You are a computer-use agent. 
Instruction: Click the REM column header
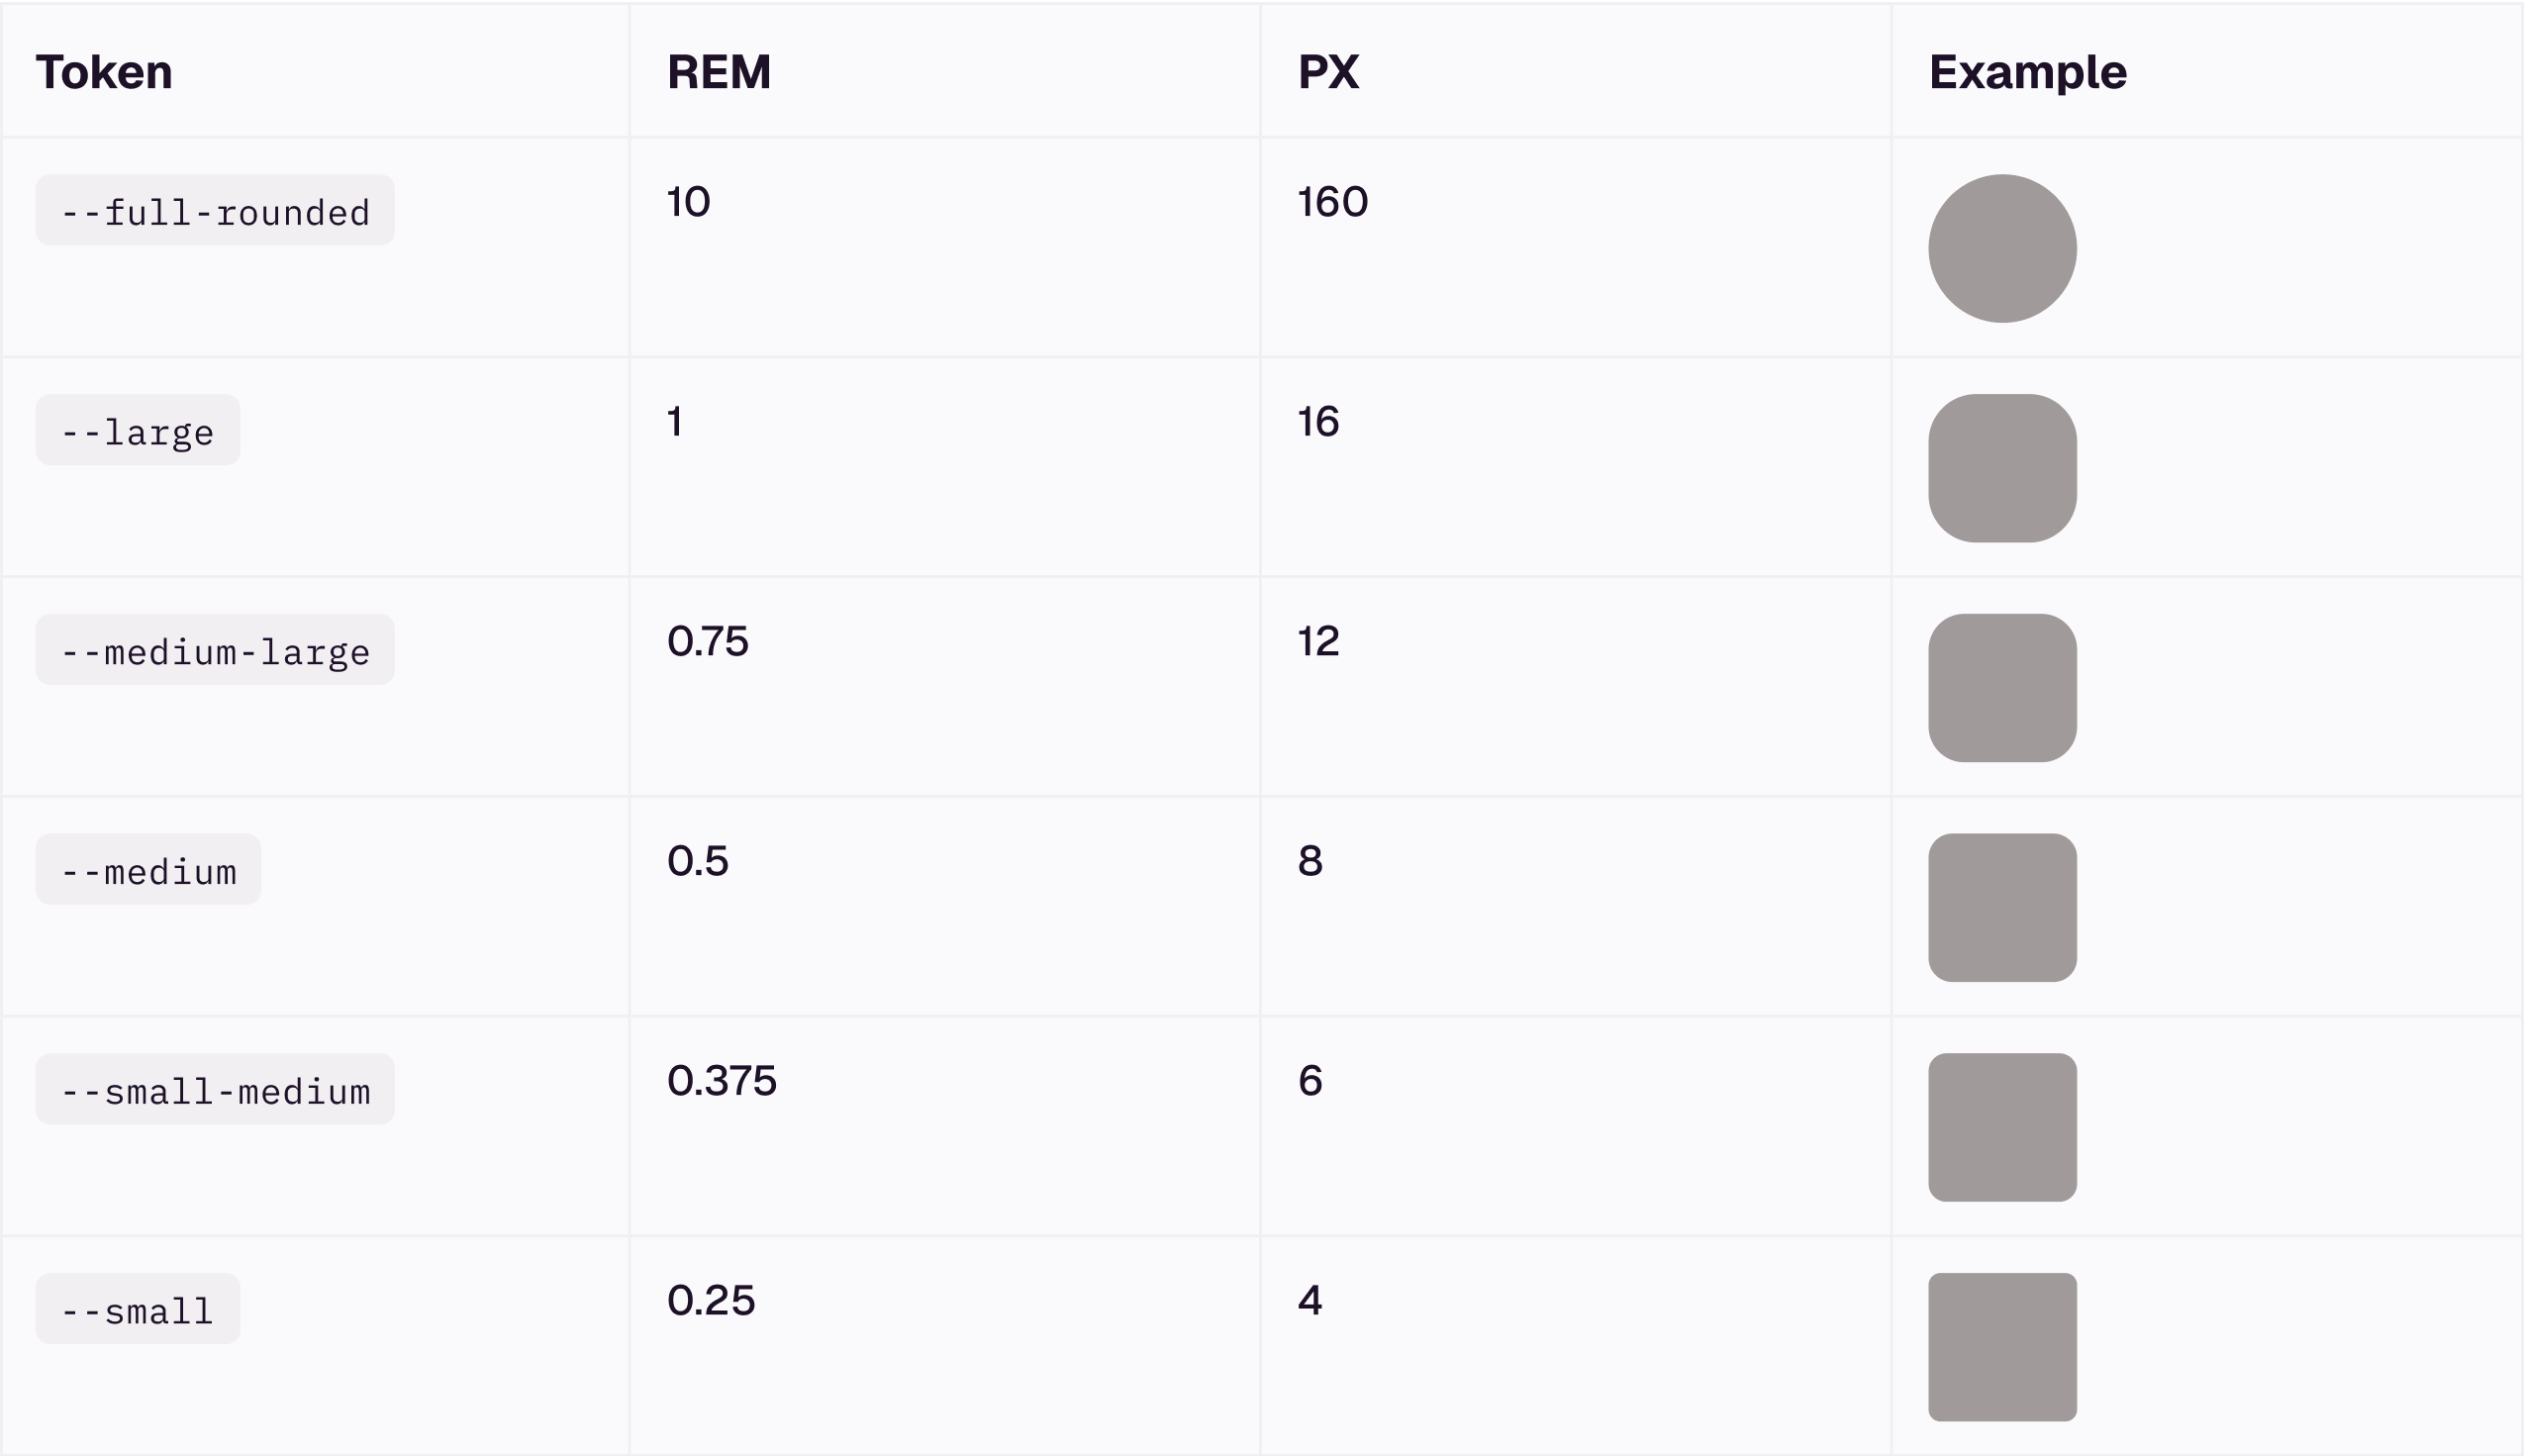719,72
